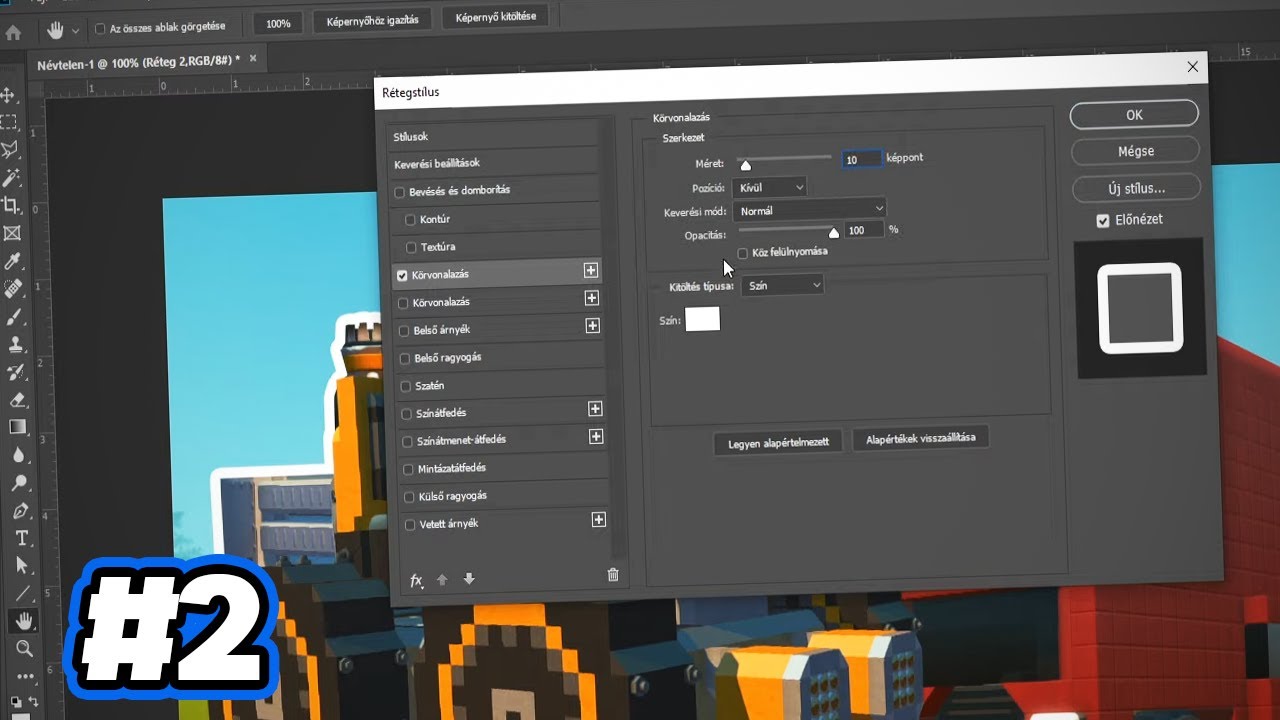The height and width of the screenshot is (720, 1280).
Task: Add another Belső árnyék with plus icon
Action: pos(592,326)
